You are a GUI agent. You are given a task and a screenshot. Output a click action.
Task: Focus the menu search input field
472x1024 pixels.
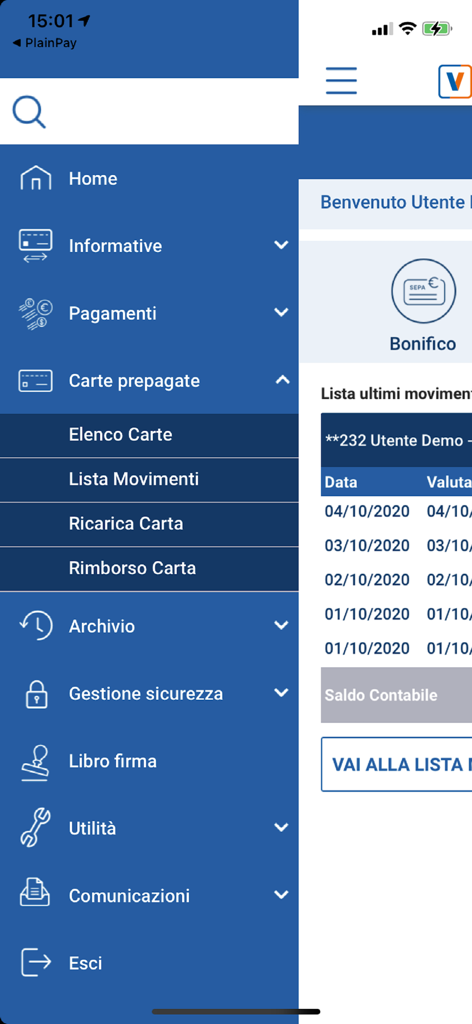149,112
